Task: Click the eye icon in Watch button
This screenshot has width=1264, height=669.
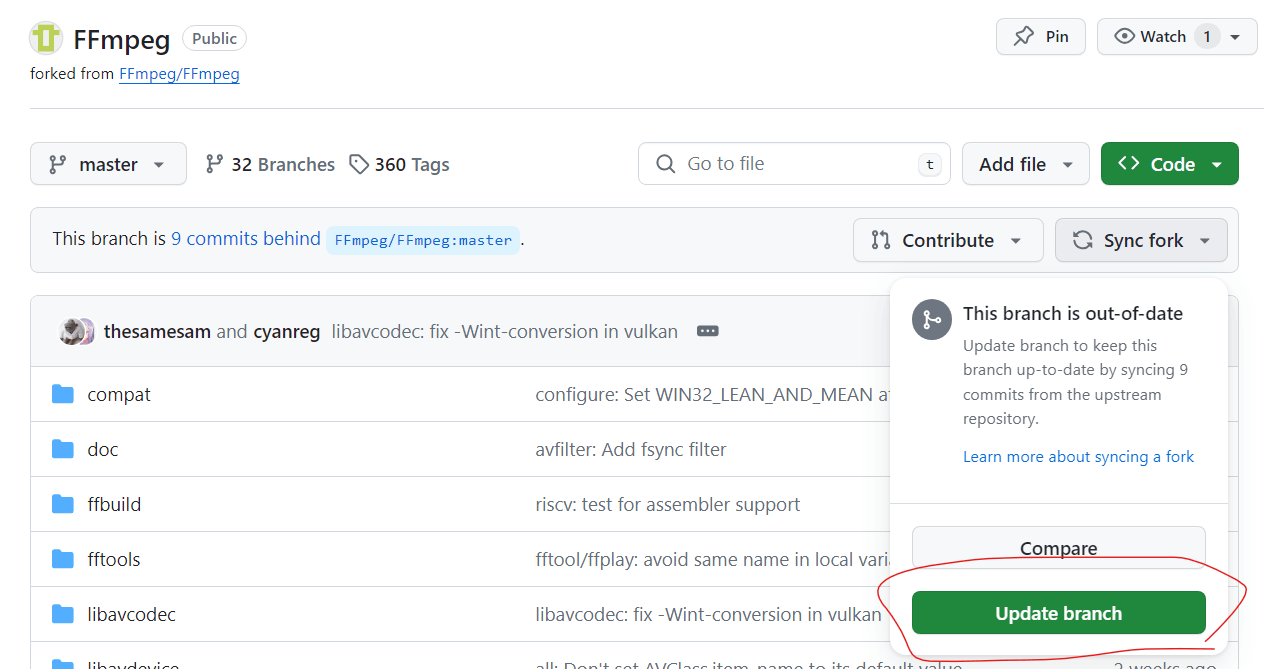Action: pyautogui.click(x=1124, y=37)
